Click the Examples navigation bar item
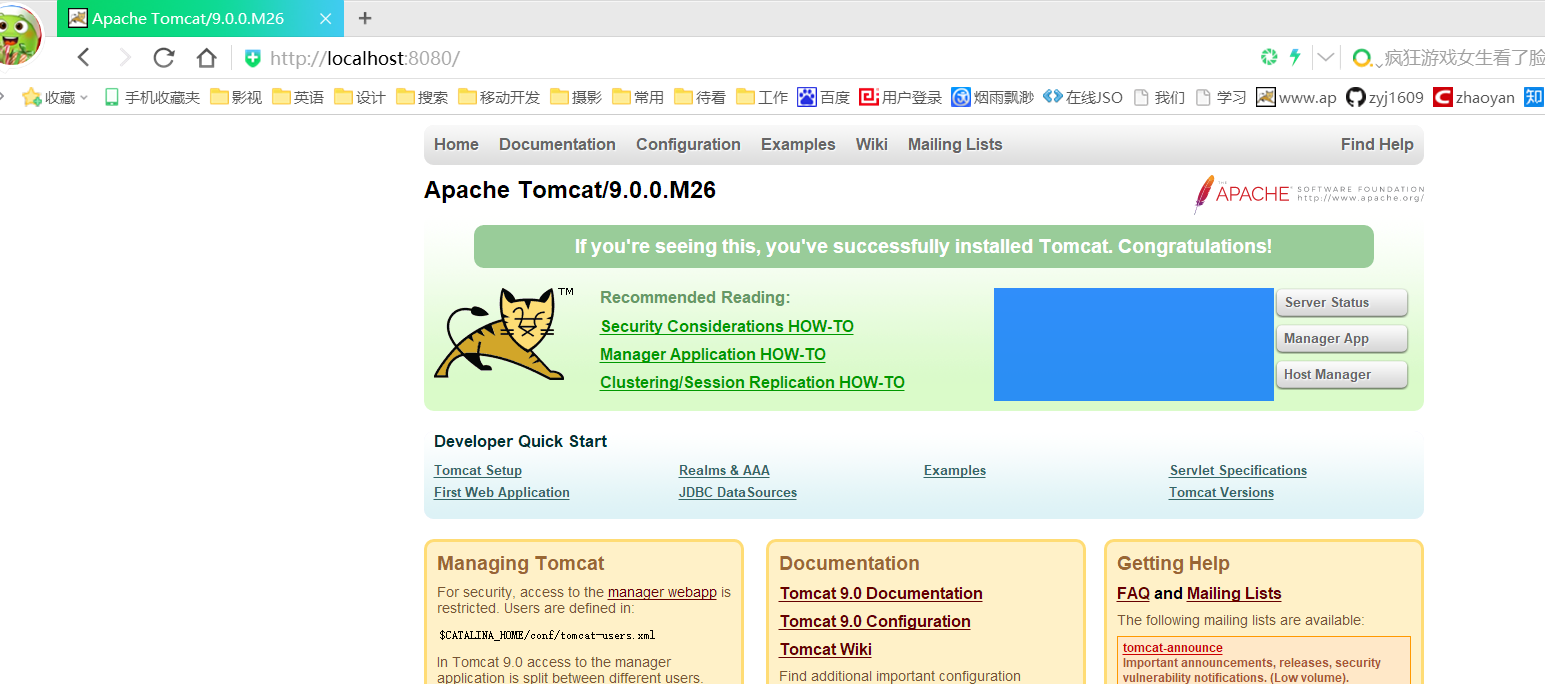 798,144
